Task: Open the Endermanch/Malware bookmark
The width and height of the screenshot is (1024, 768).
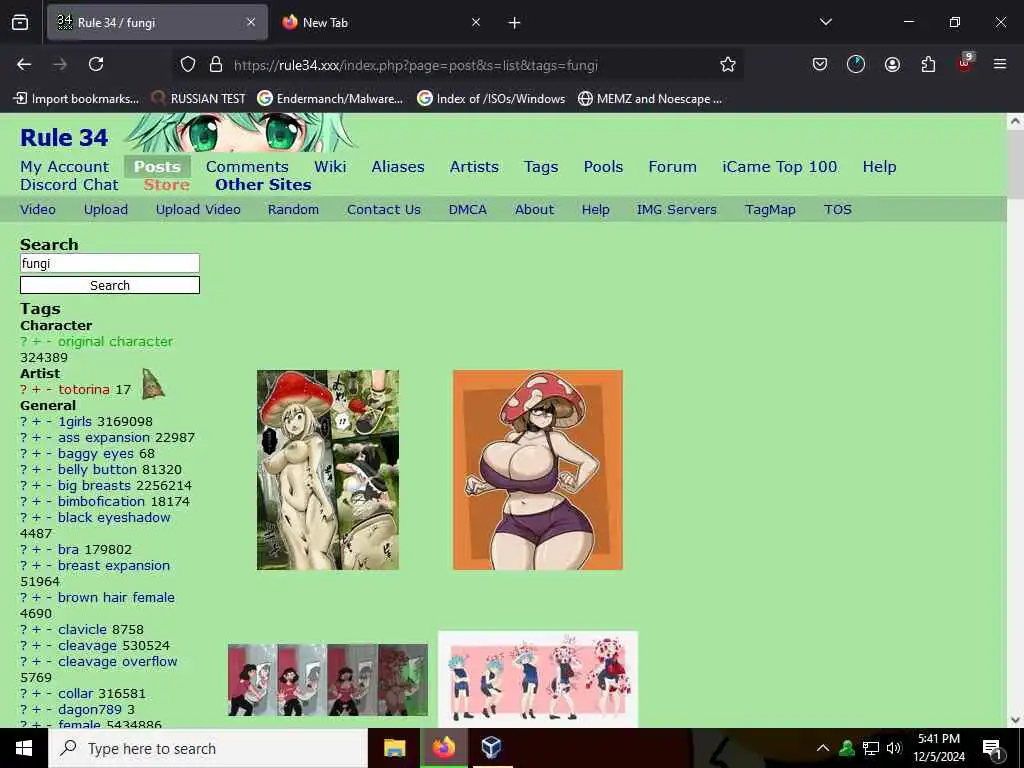Action: click(330, 99)
